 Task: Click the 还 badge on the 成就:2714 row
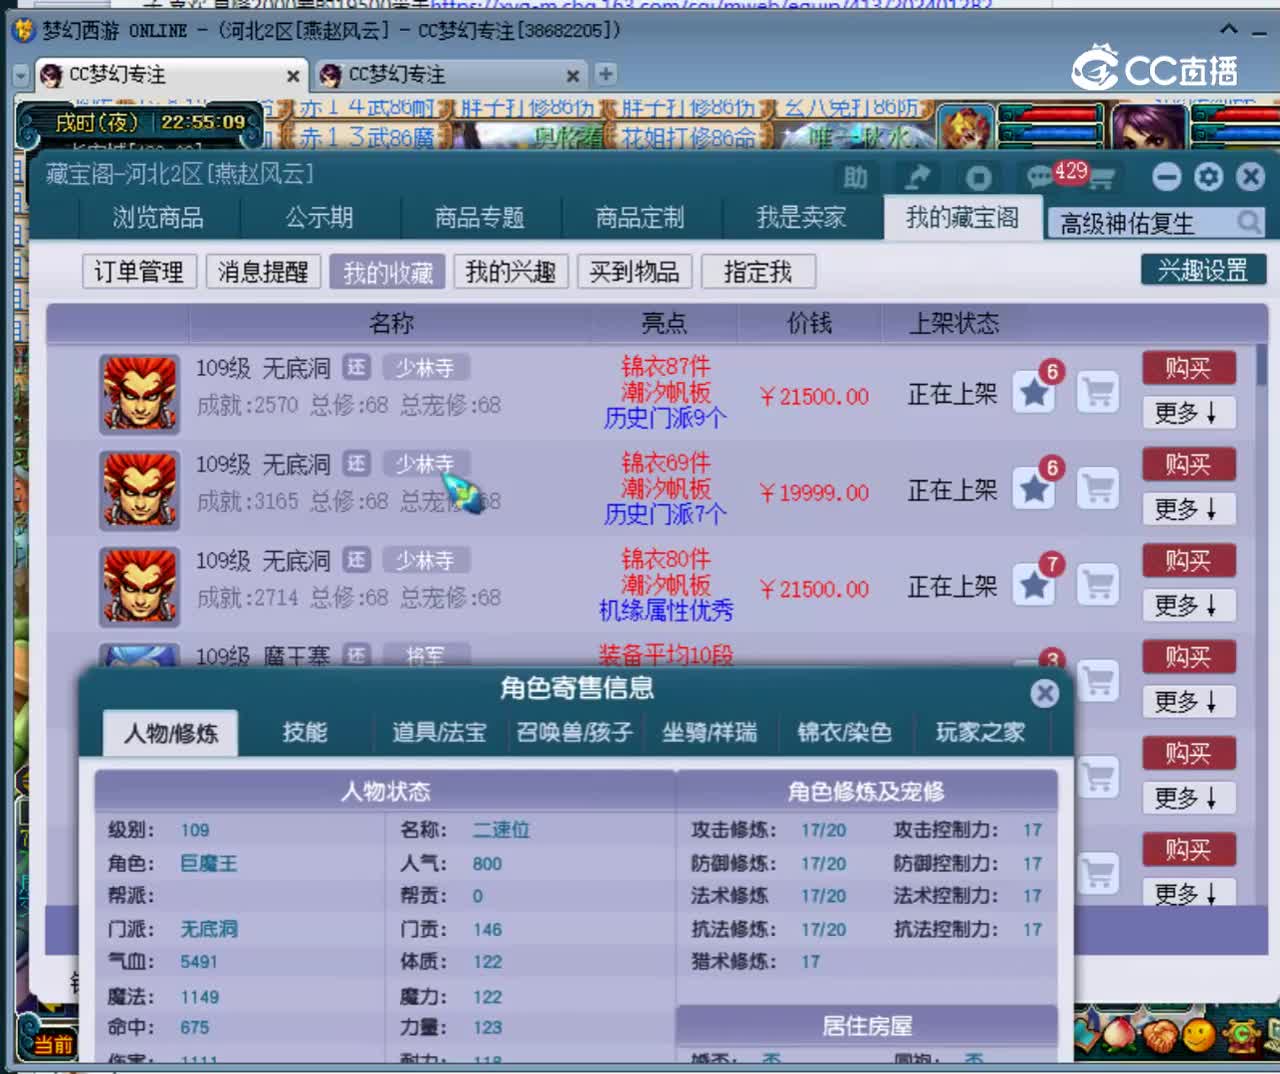pyautogui.click(x=357, y=560)
